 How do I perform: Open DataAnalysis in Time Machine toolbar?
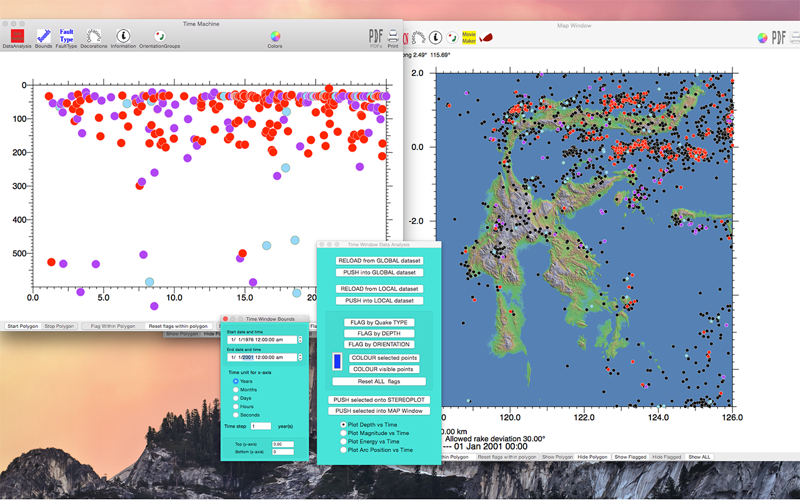17,36
